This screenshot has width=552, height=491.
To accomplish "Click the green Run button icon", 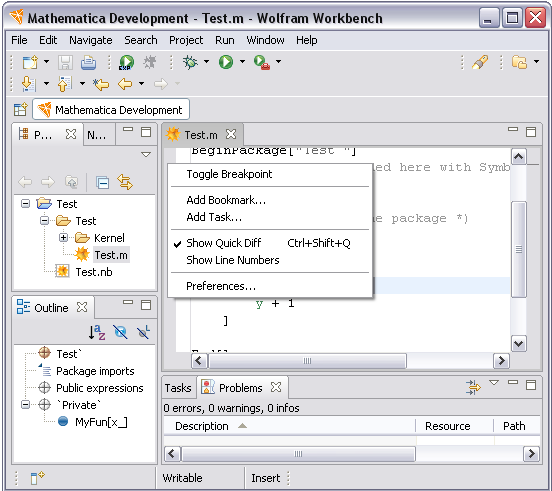I will click(226, 62).
